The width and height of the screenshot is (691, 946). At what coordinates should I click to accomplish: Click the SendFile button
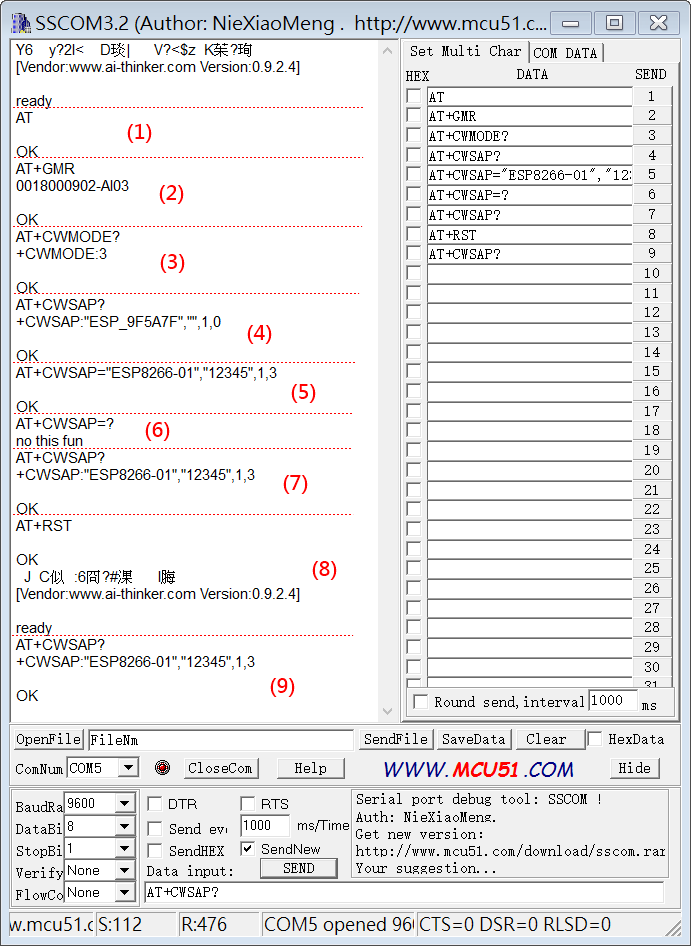[395, 740]
